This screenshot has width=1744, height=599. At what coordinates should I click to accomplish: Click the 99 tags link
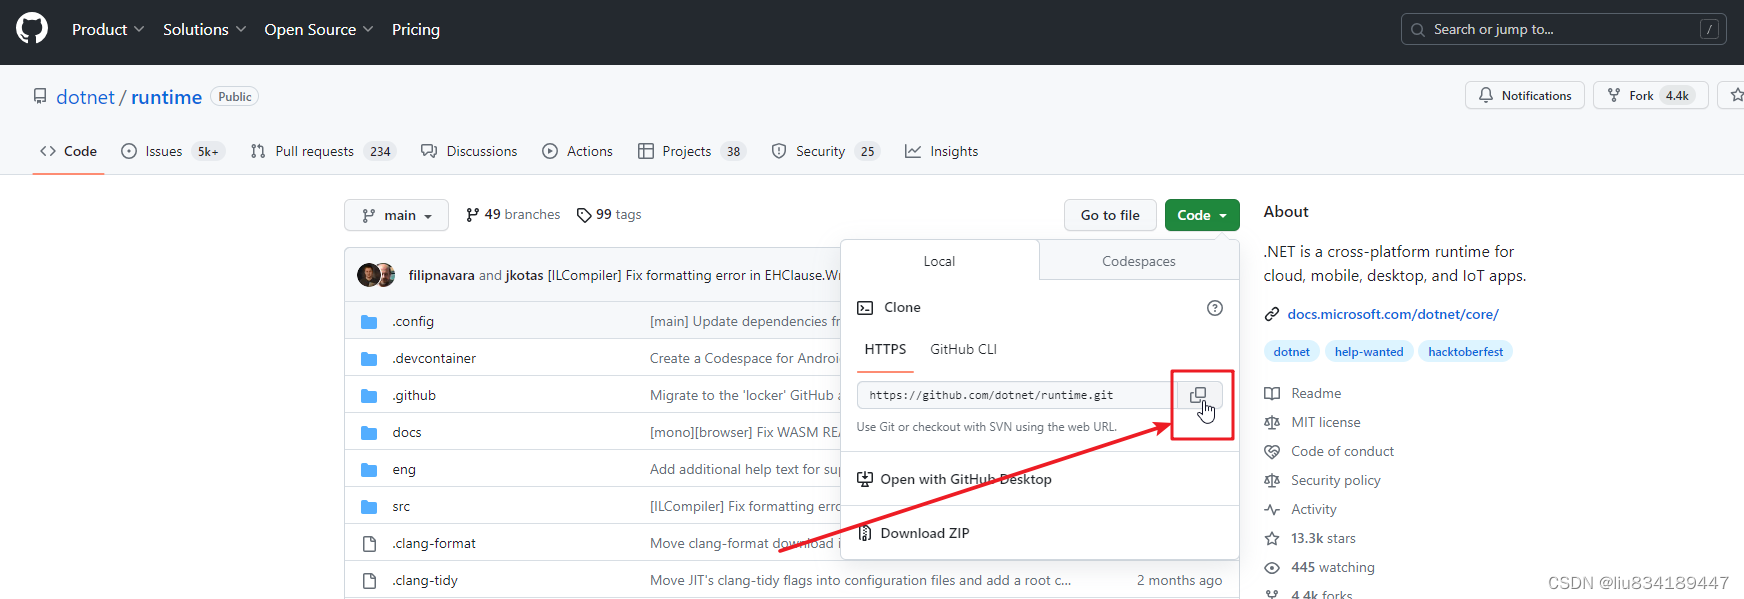tap(609, 215)
